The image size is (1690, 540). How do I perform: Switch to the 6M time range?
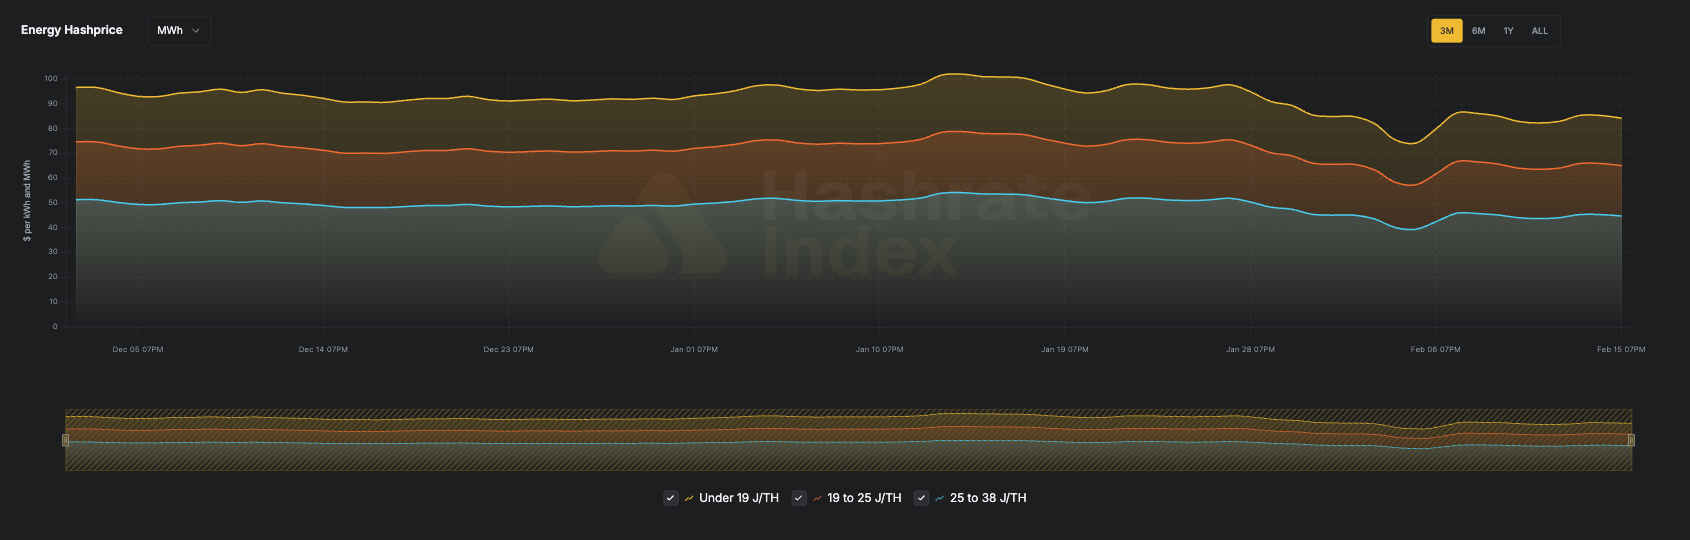pos(1478,31)
